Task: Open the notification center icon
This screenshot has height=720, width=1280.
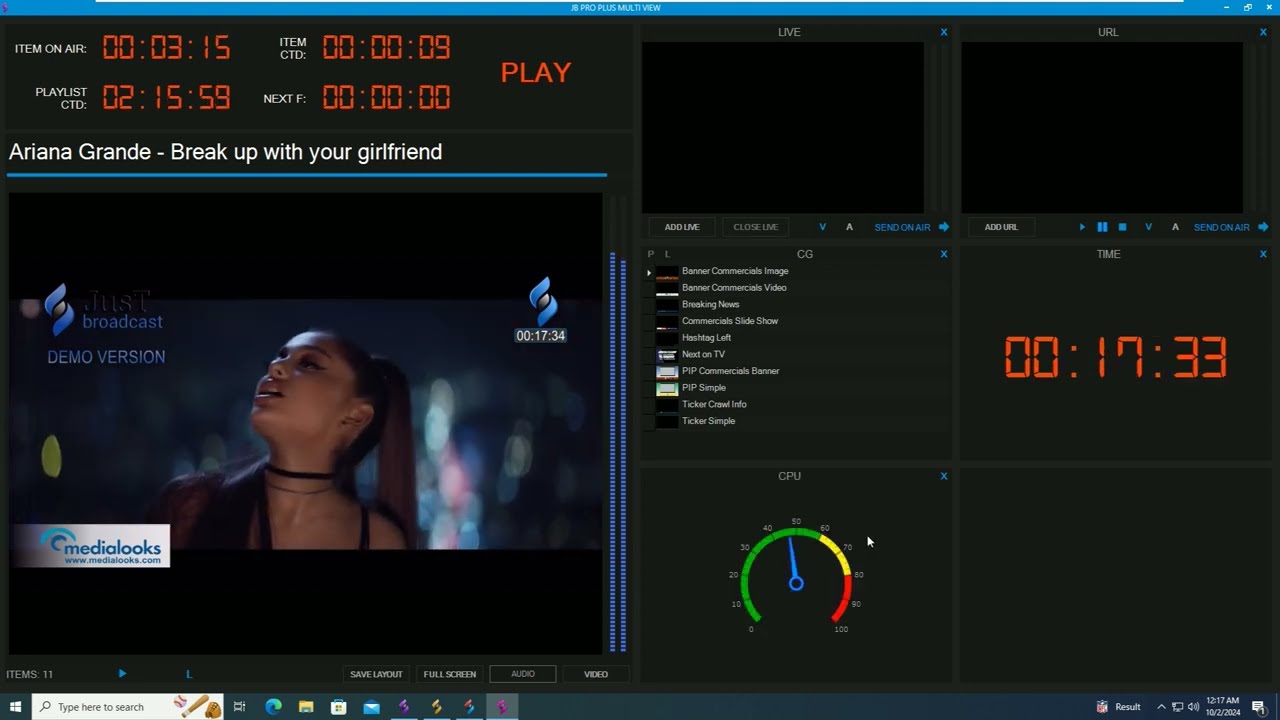Action: (x=1259, y=707)
